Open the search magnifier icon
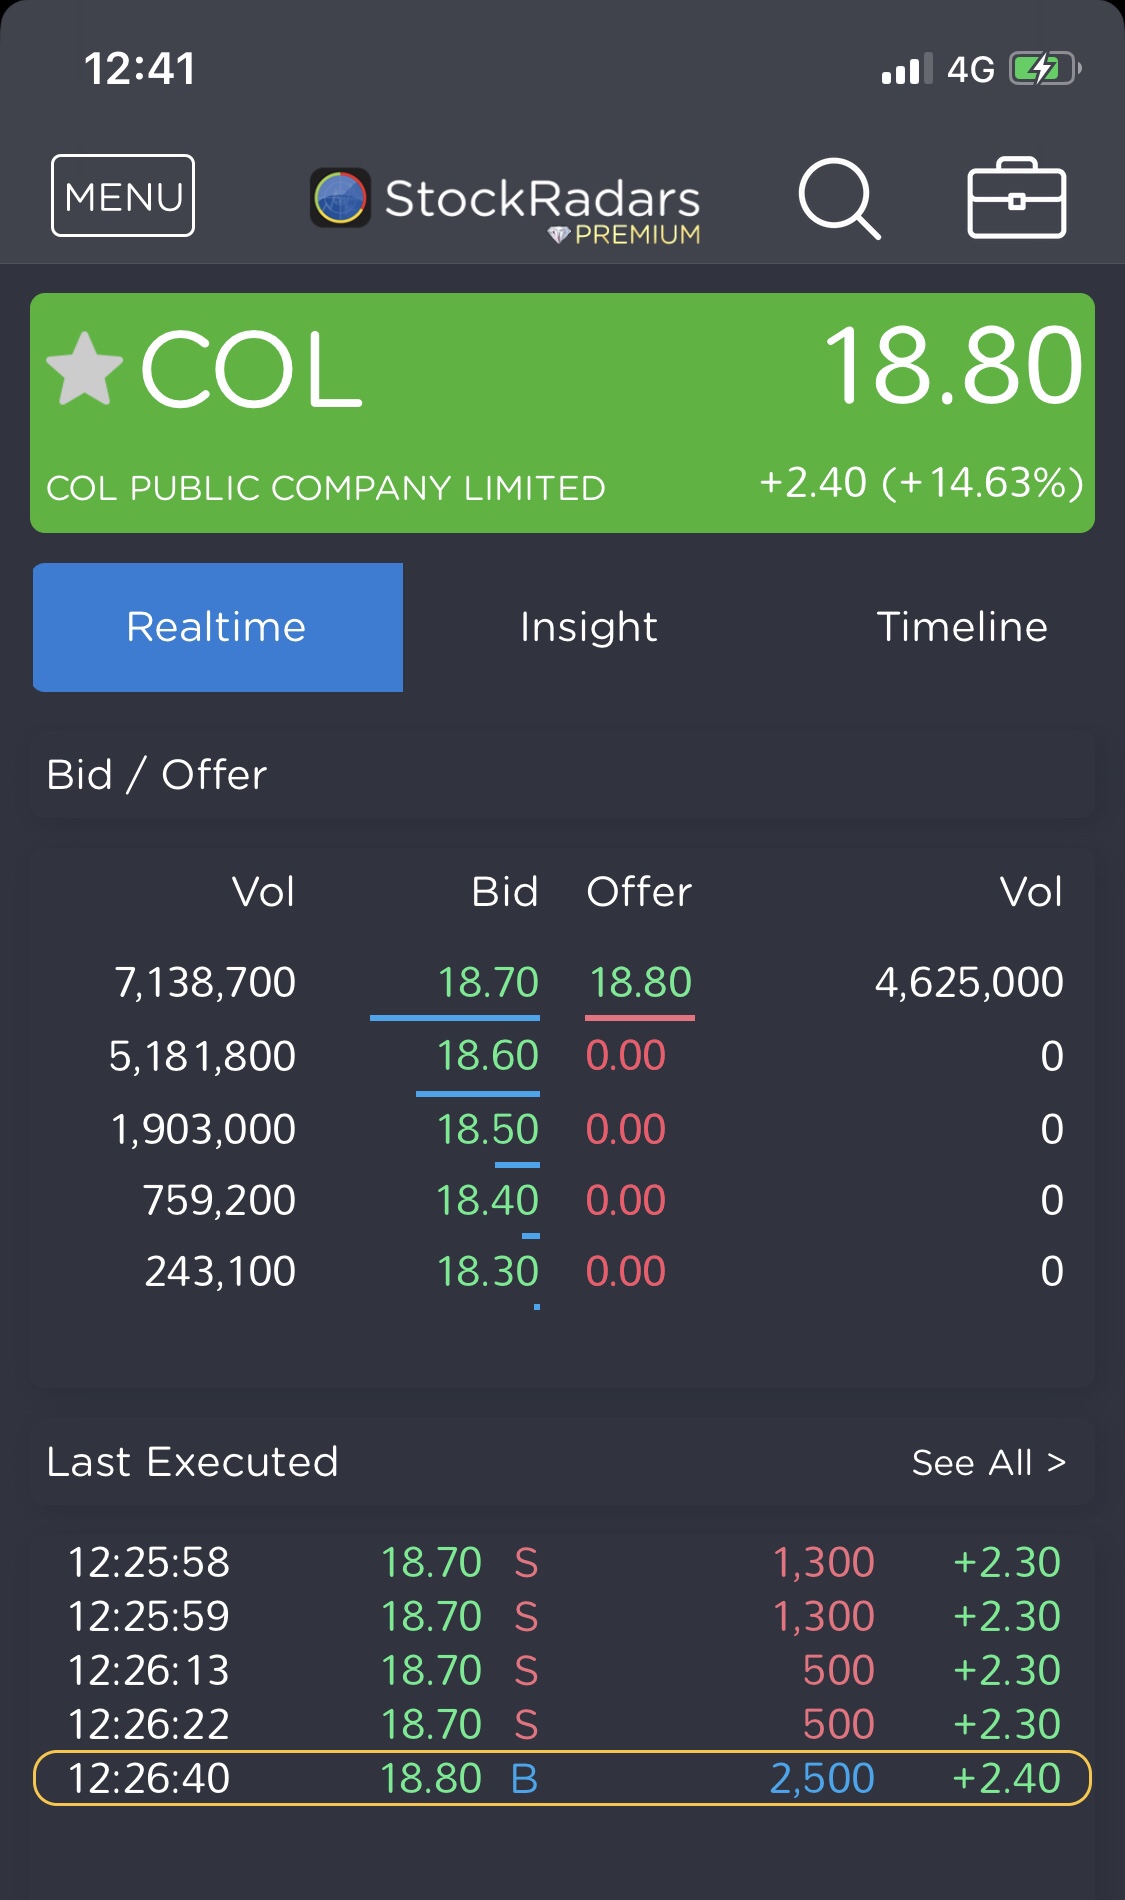 pos(838,198)
